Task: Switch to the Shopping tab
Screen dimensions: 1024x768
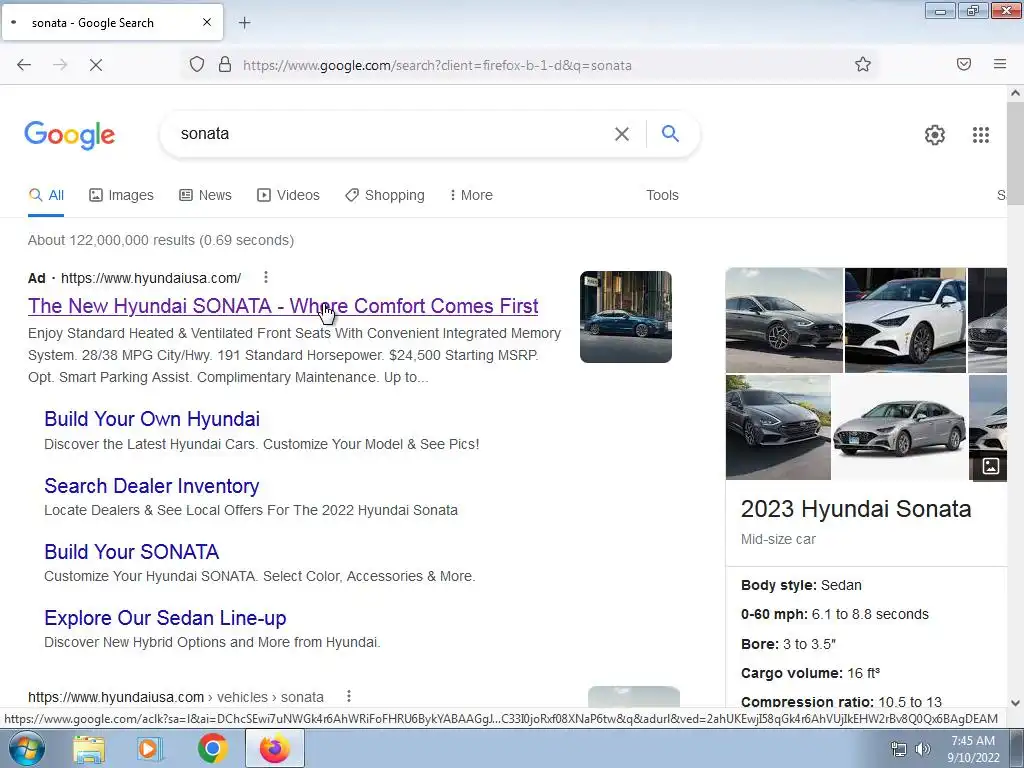Action: [x=385, y=195]
